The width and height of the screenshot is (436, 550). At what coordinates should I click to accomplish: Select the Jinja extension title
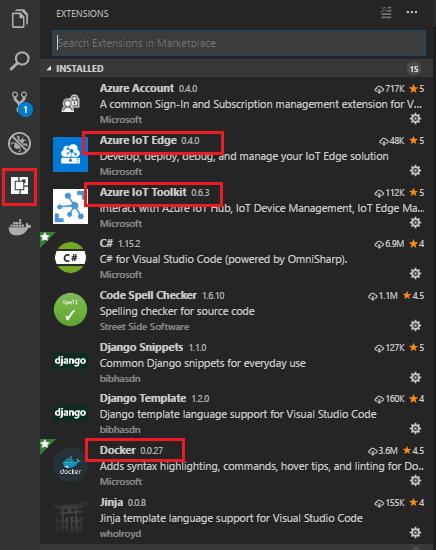[x=111, y=502]
